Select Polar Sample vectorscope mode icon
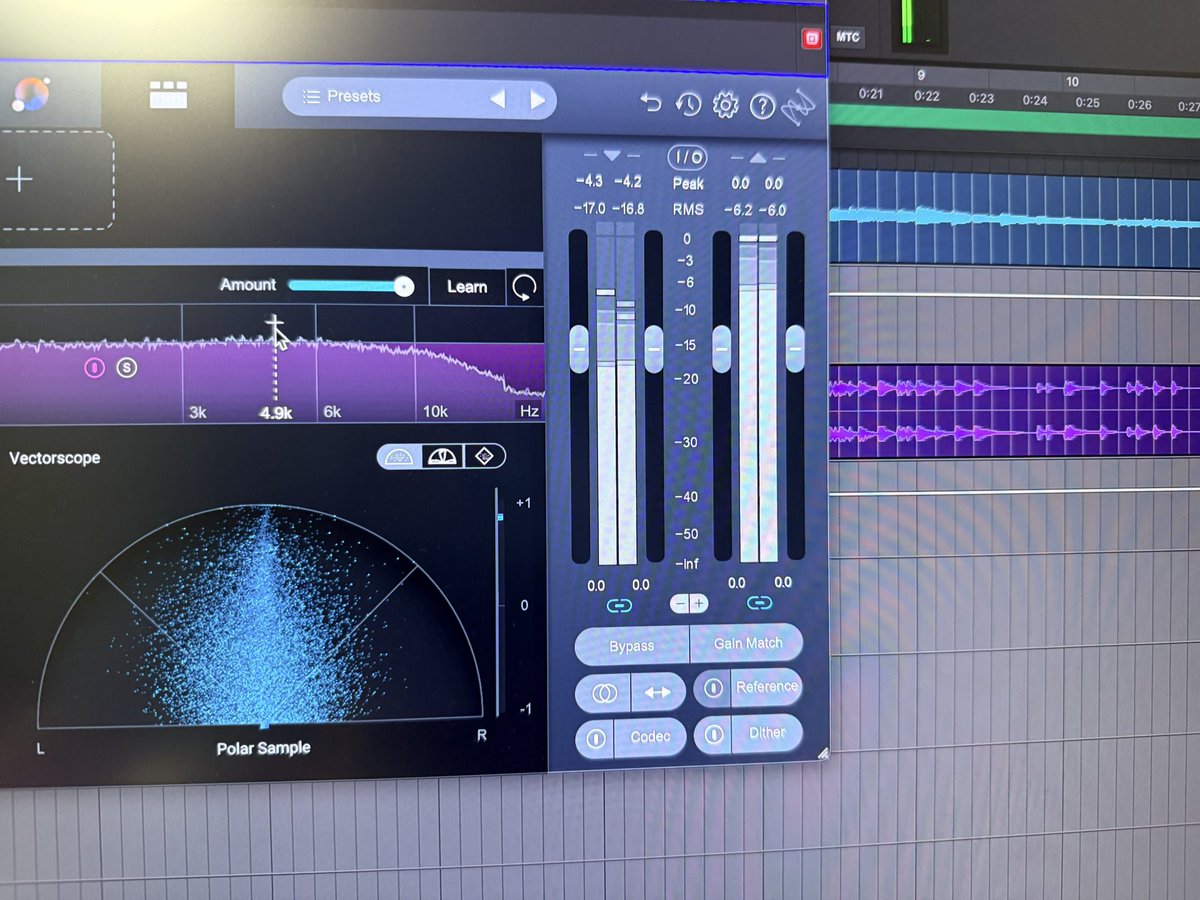 [399, 456]
